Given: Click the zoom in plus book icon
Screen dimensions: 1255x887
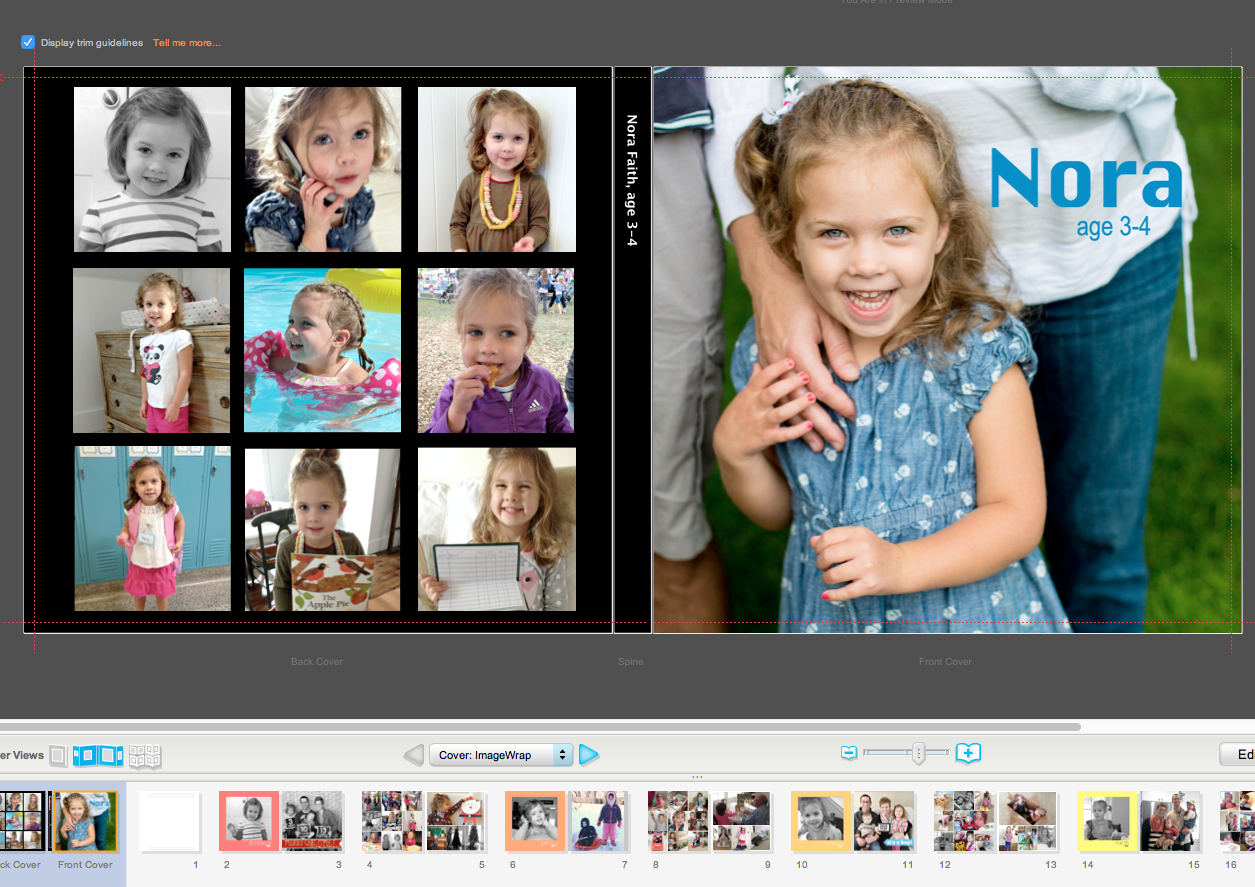Looking at the screenshot, I should pos(968,753).
